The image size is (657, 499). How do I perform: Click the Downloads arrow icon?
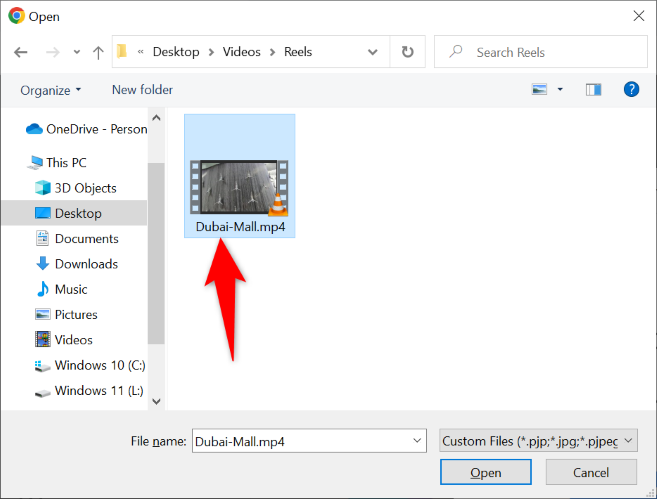[42, 264]
